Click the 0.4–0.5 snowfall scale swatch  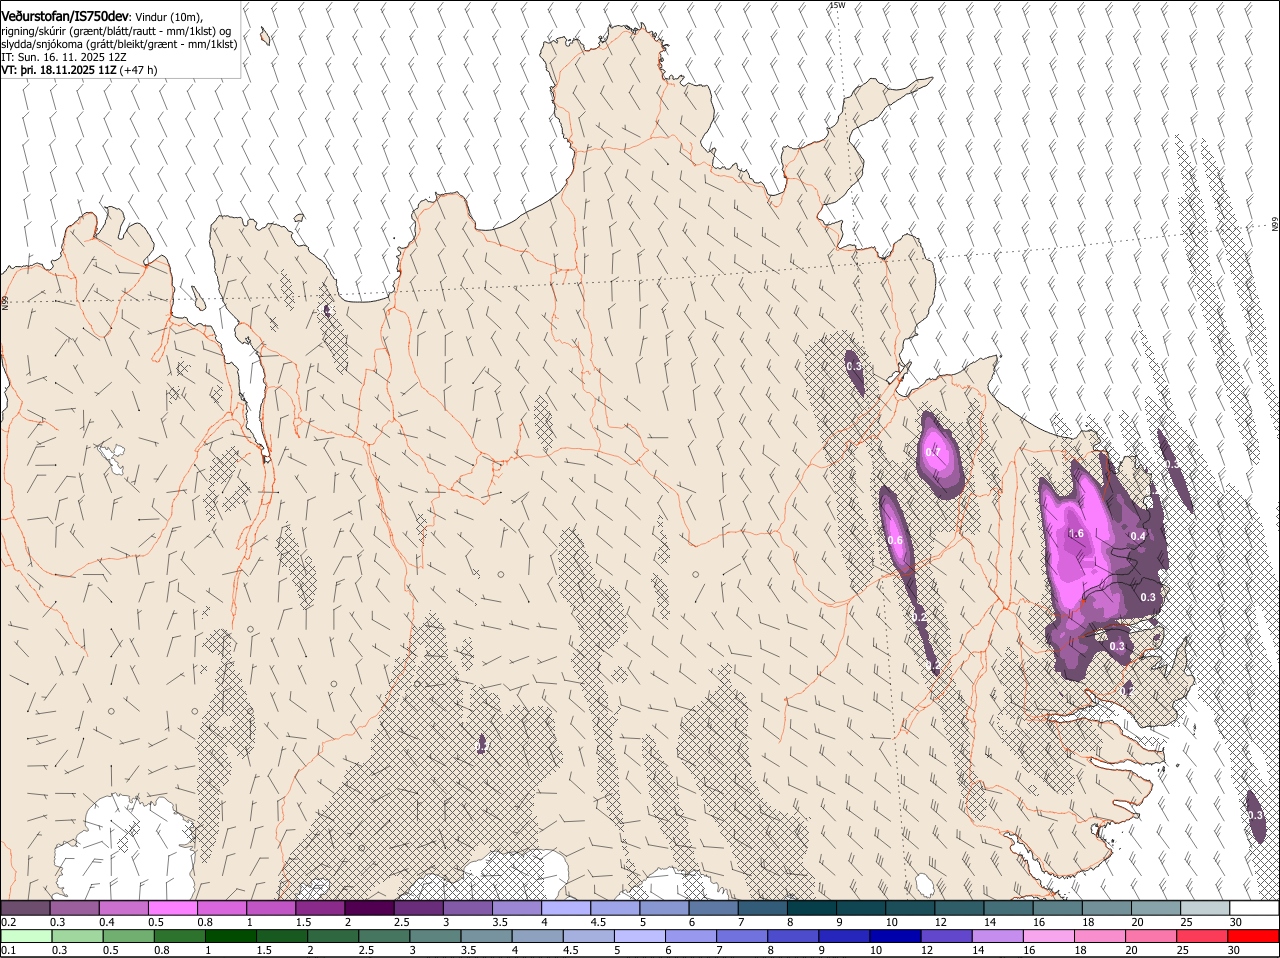pyautogui.click(x=123, y=908)
